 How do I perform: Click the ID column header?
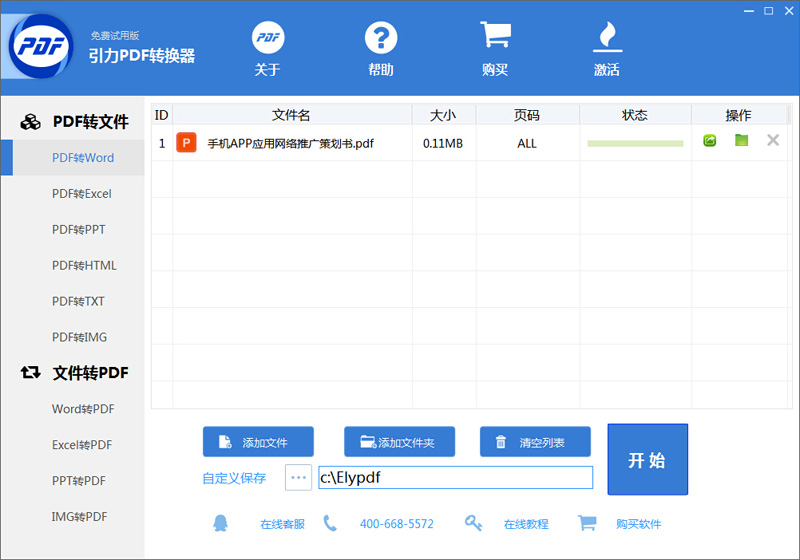click(x=162, y=115)
